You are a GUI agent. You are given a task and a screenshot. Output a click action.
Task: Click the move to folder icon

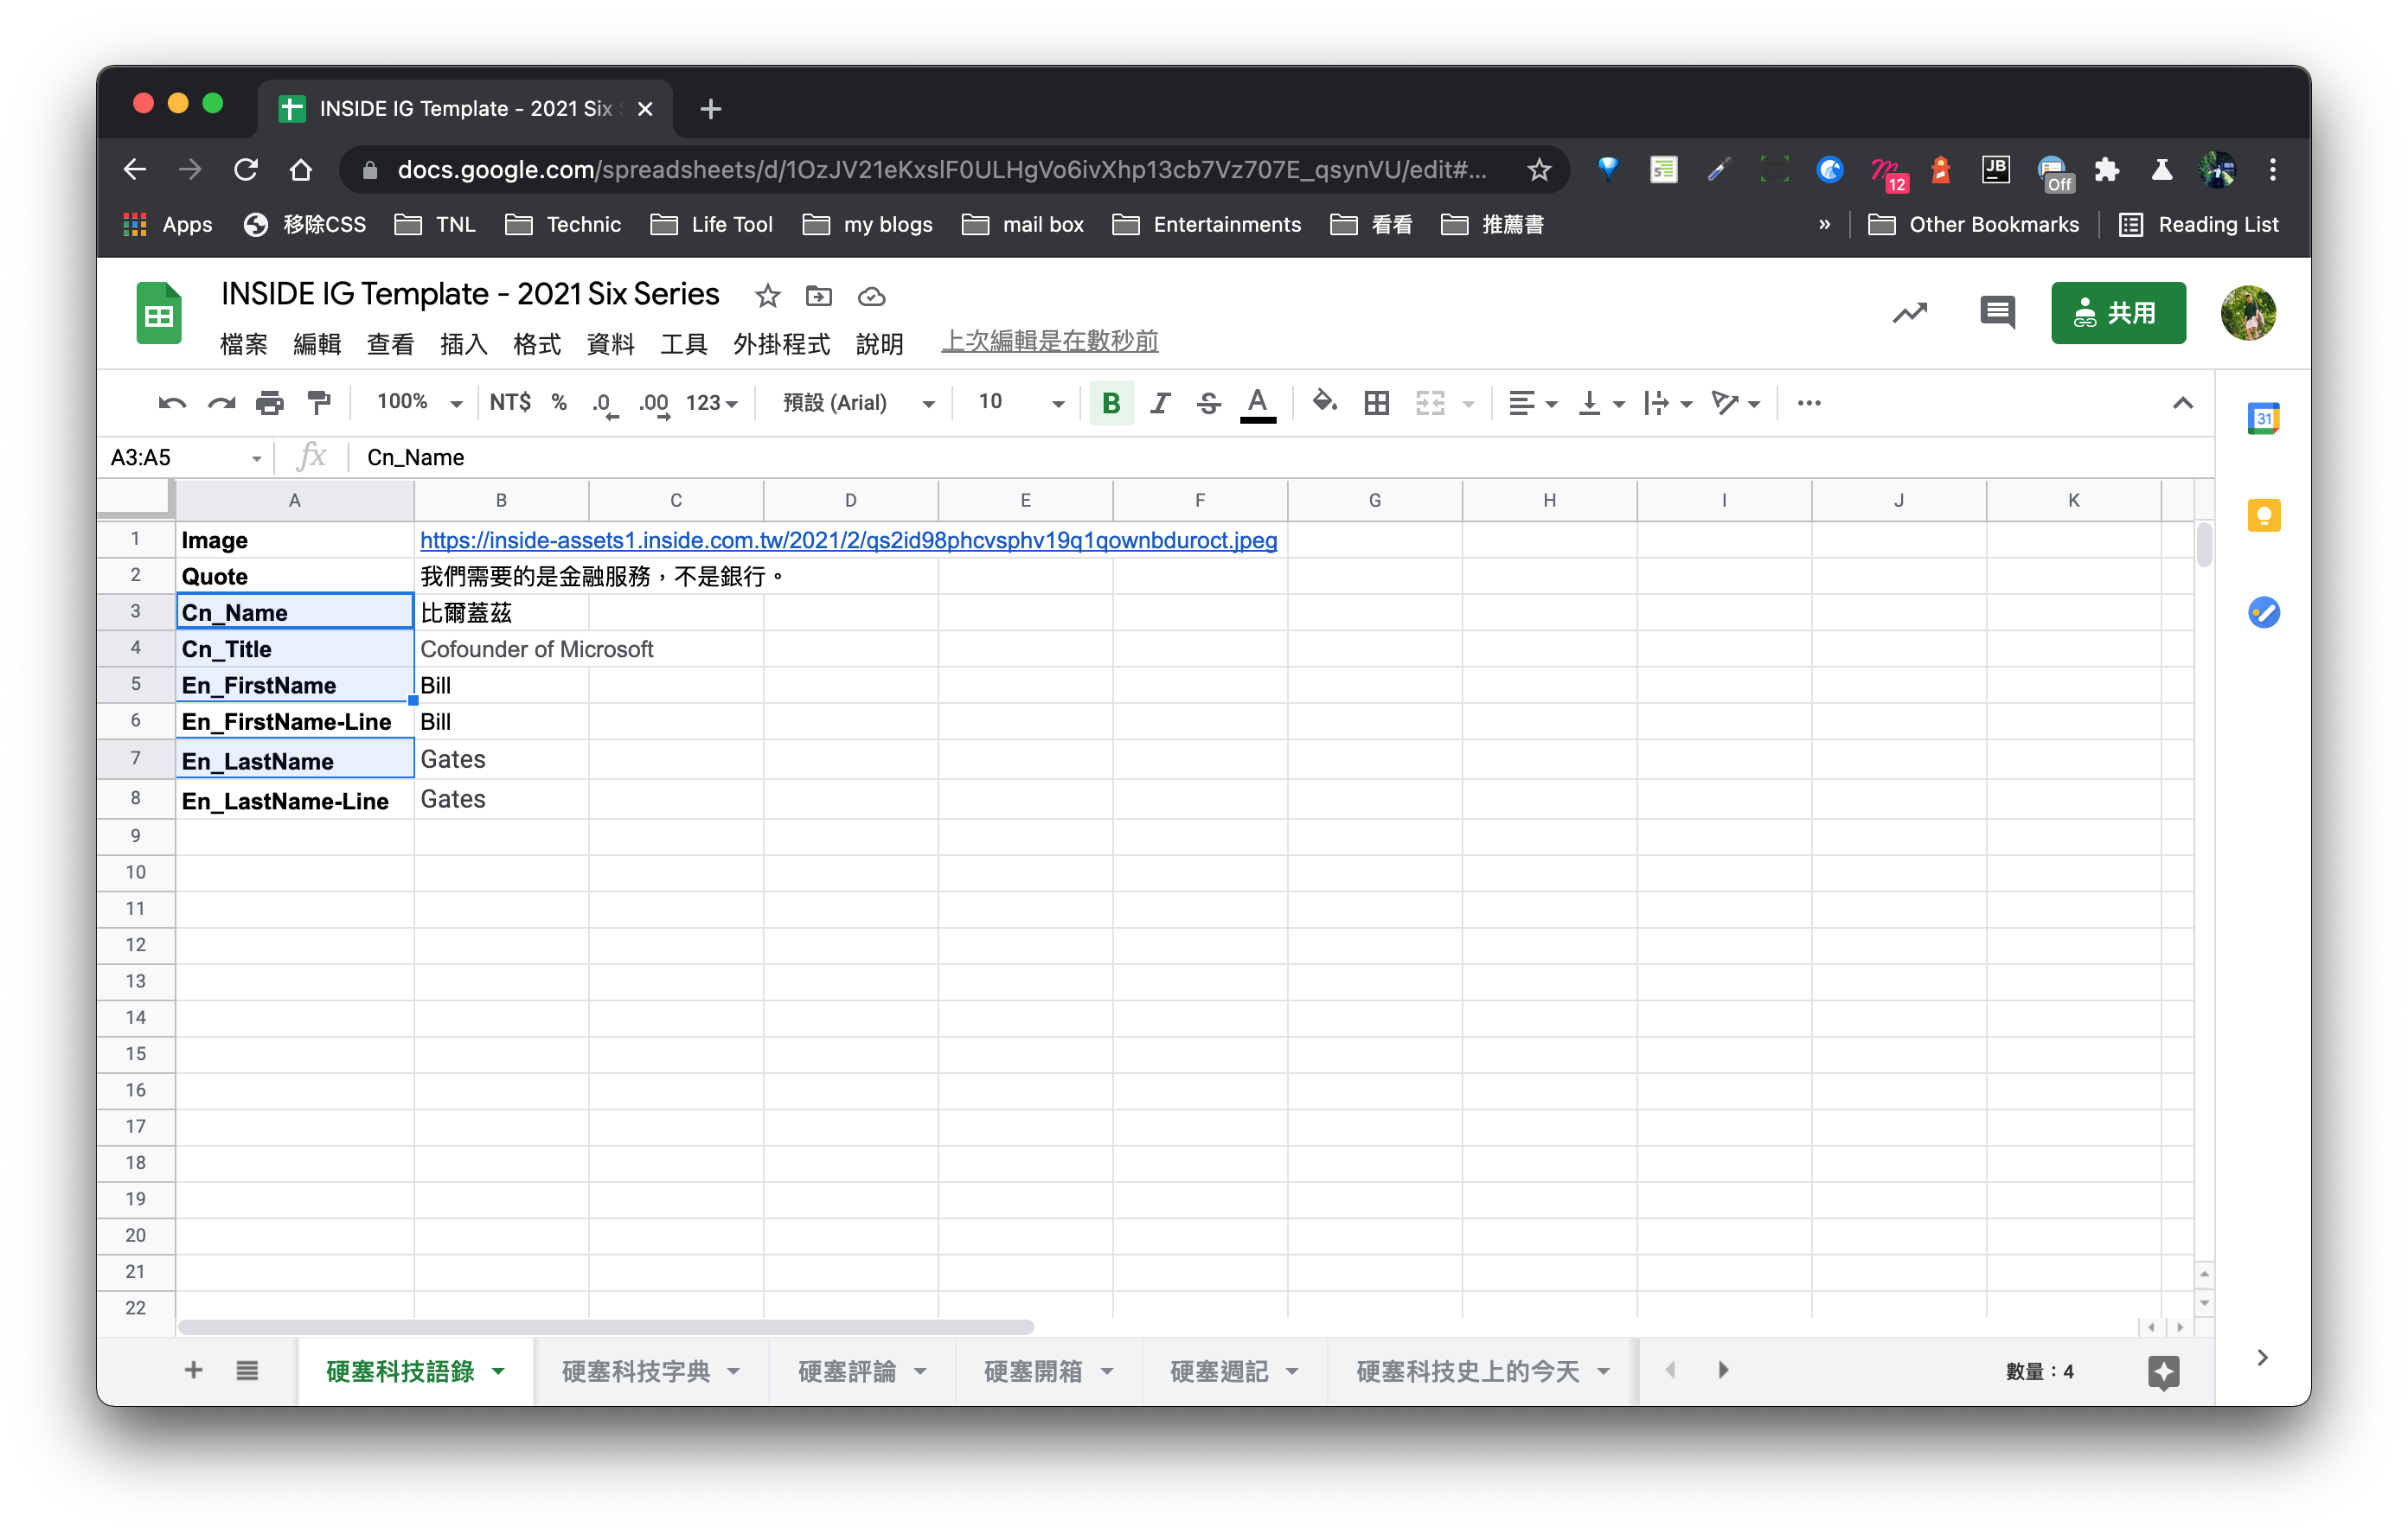click(x=818, y=296)
